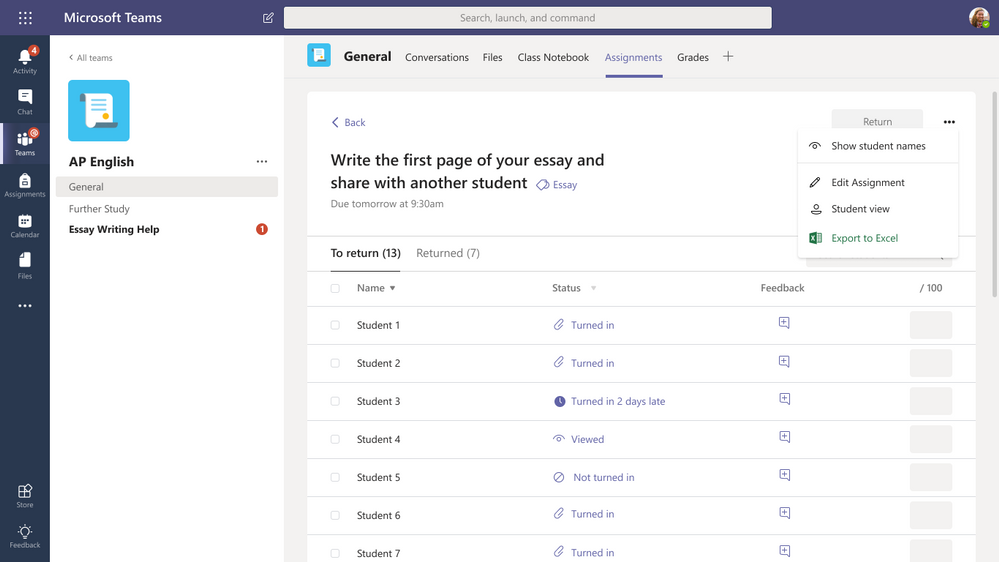Check the box next to Student 1
This screenshot has width=999, height=562.
tap(335, 325)
